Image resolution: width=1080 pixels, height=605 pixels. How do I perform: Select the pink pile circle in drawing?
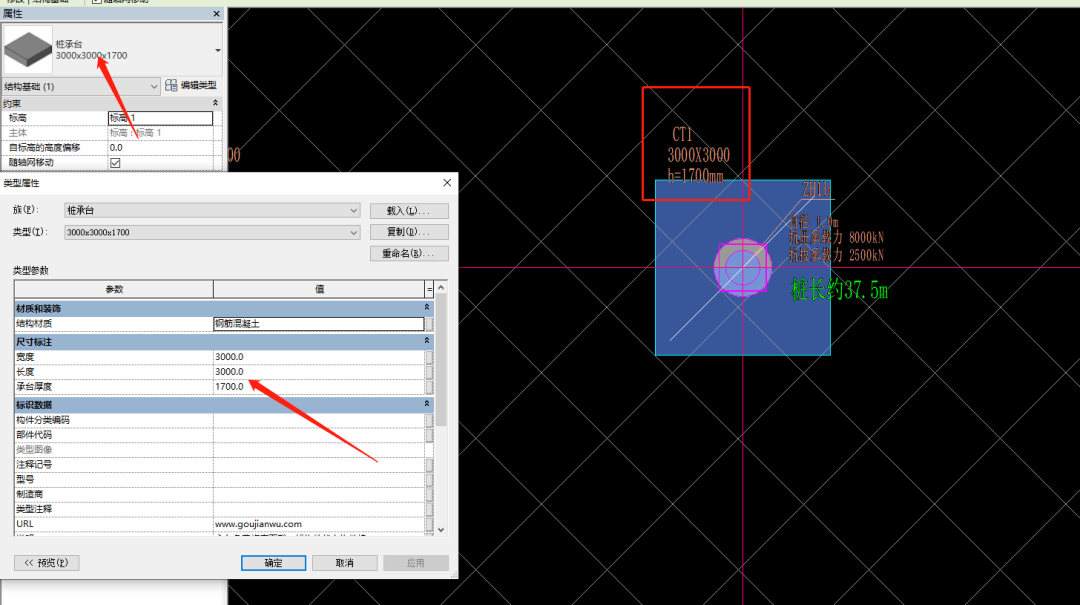pos(742,267)
